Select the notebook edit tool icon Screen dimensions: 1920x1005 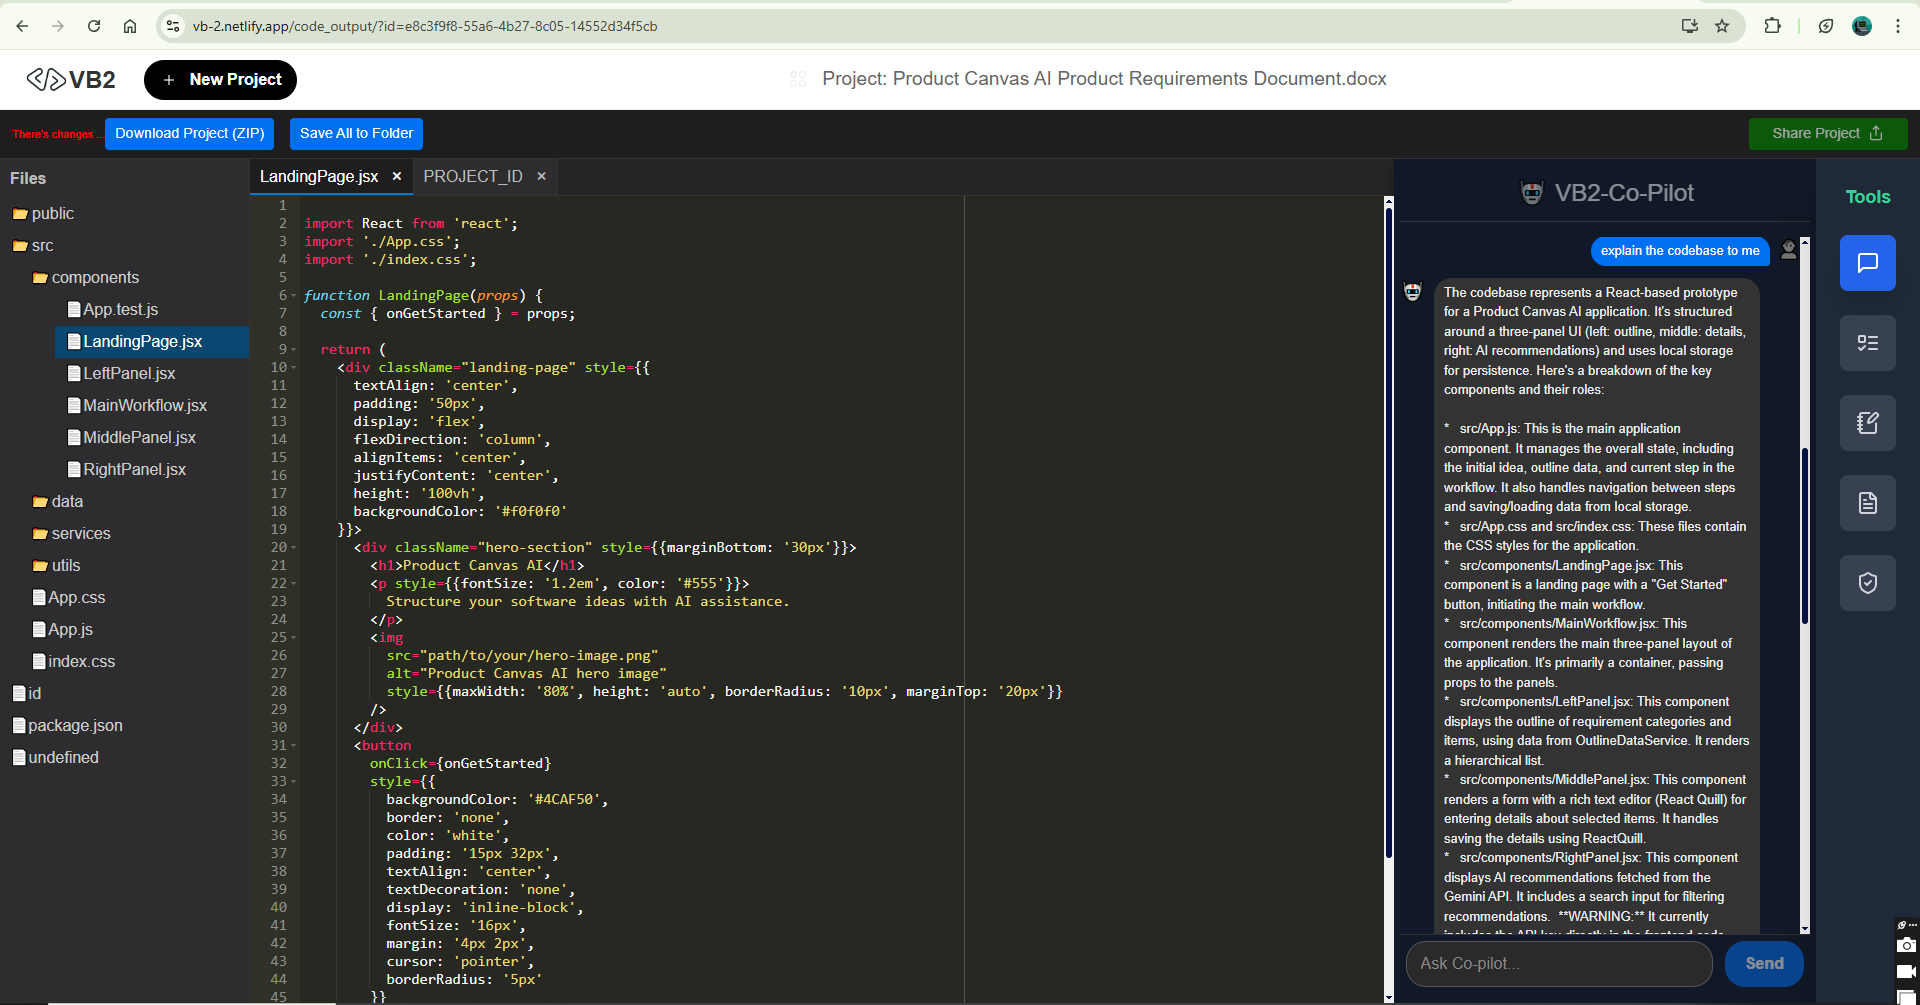(x=1867, y=423)
